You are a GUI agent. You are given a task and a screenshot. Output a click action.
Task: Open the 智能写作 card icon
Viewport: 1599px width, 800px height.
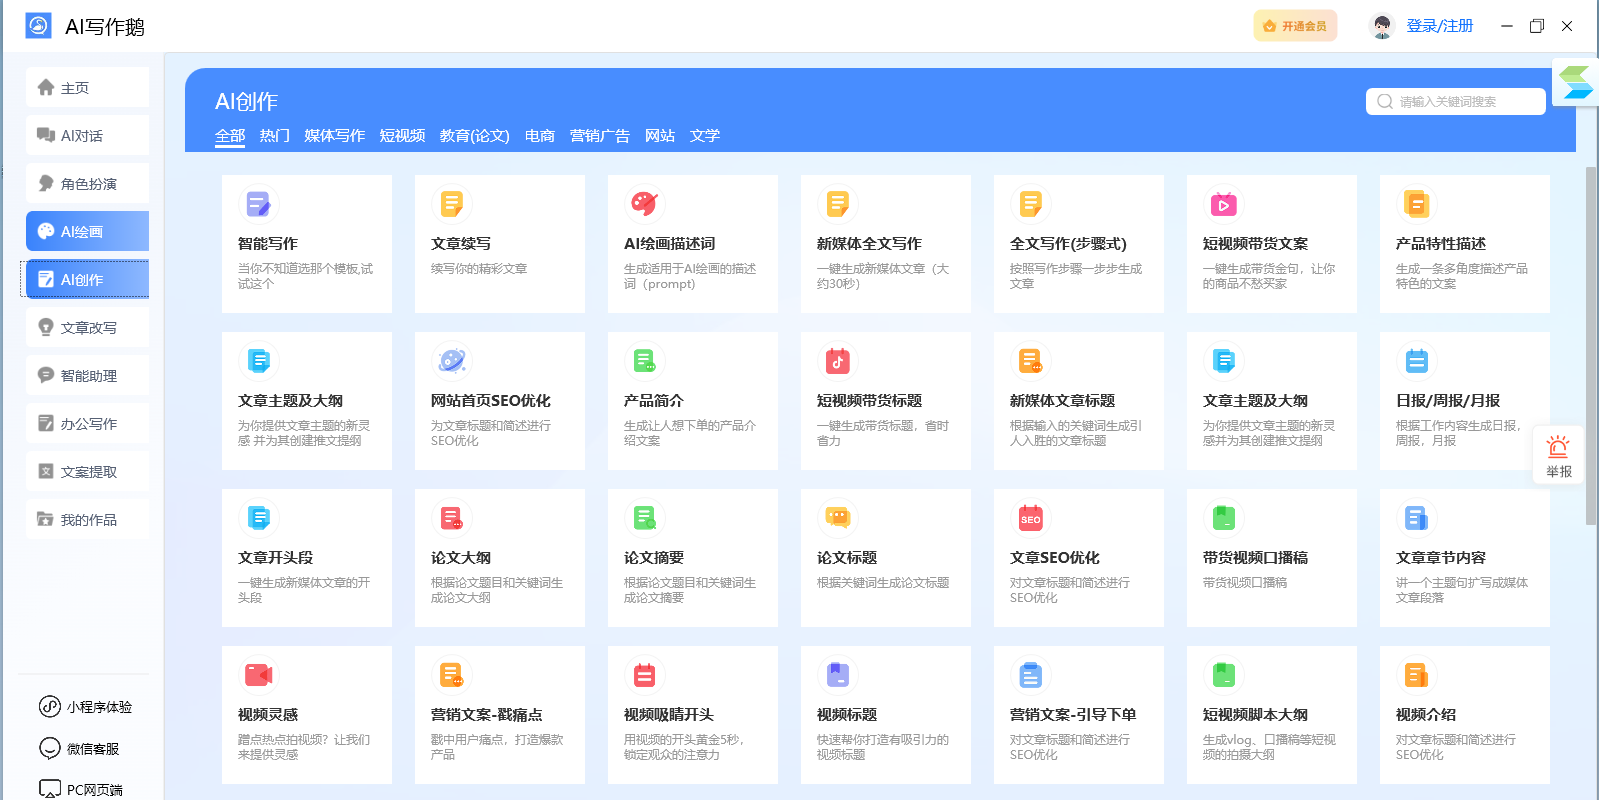pos(258,204)
